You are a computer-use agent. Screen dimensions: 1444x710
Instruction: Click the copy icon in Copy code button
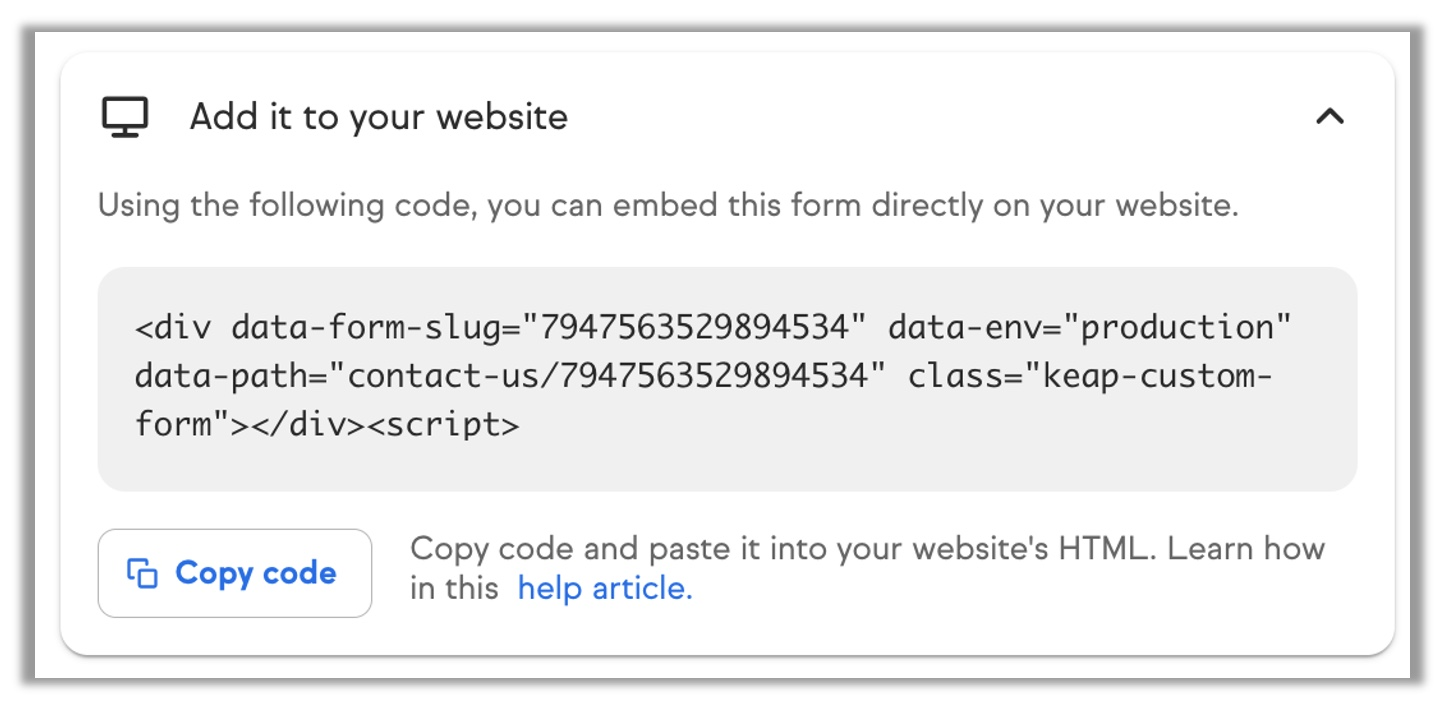tap(142, 573)
